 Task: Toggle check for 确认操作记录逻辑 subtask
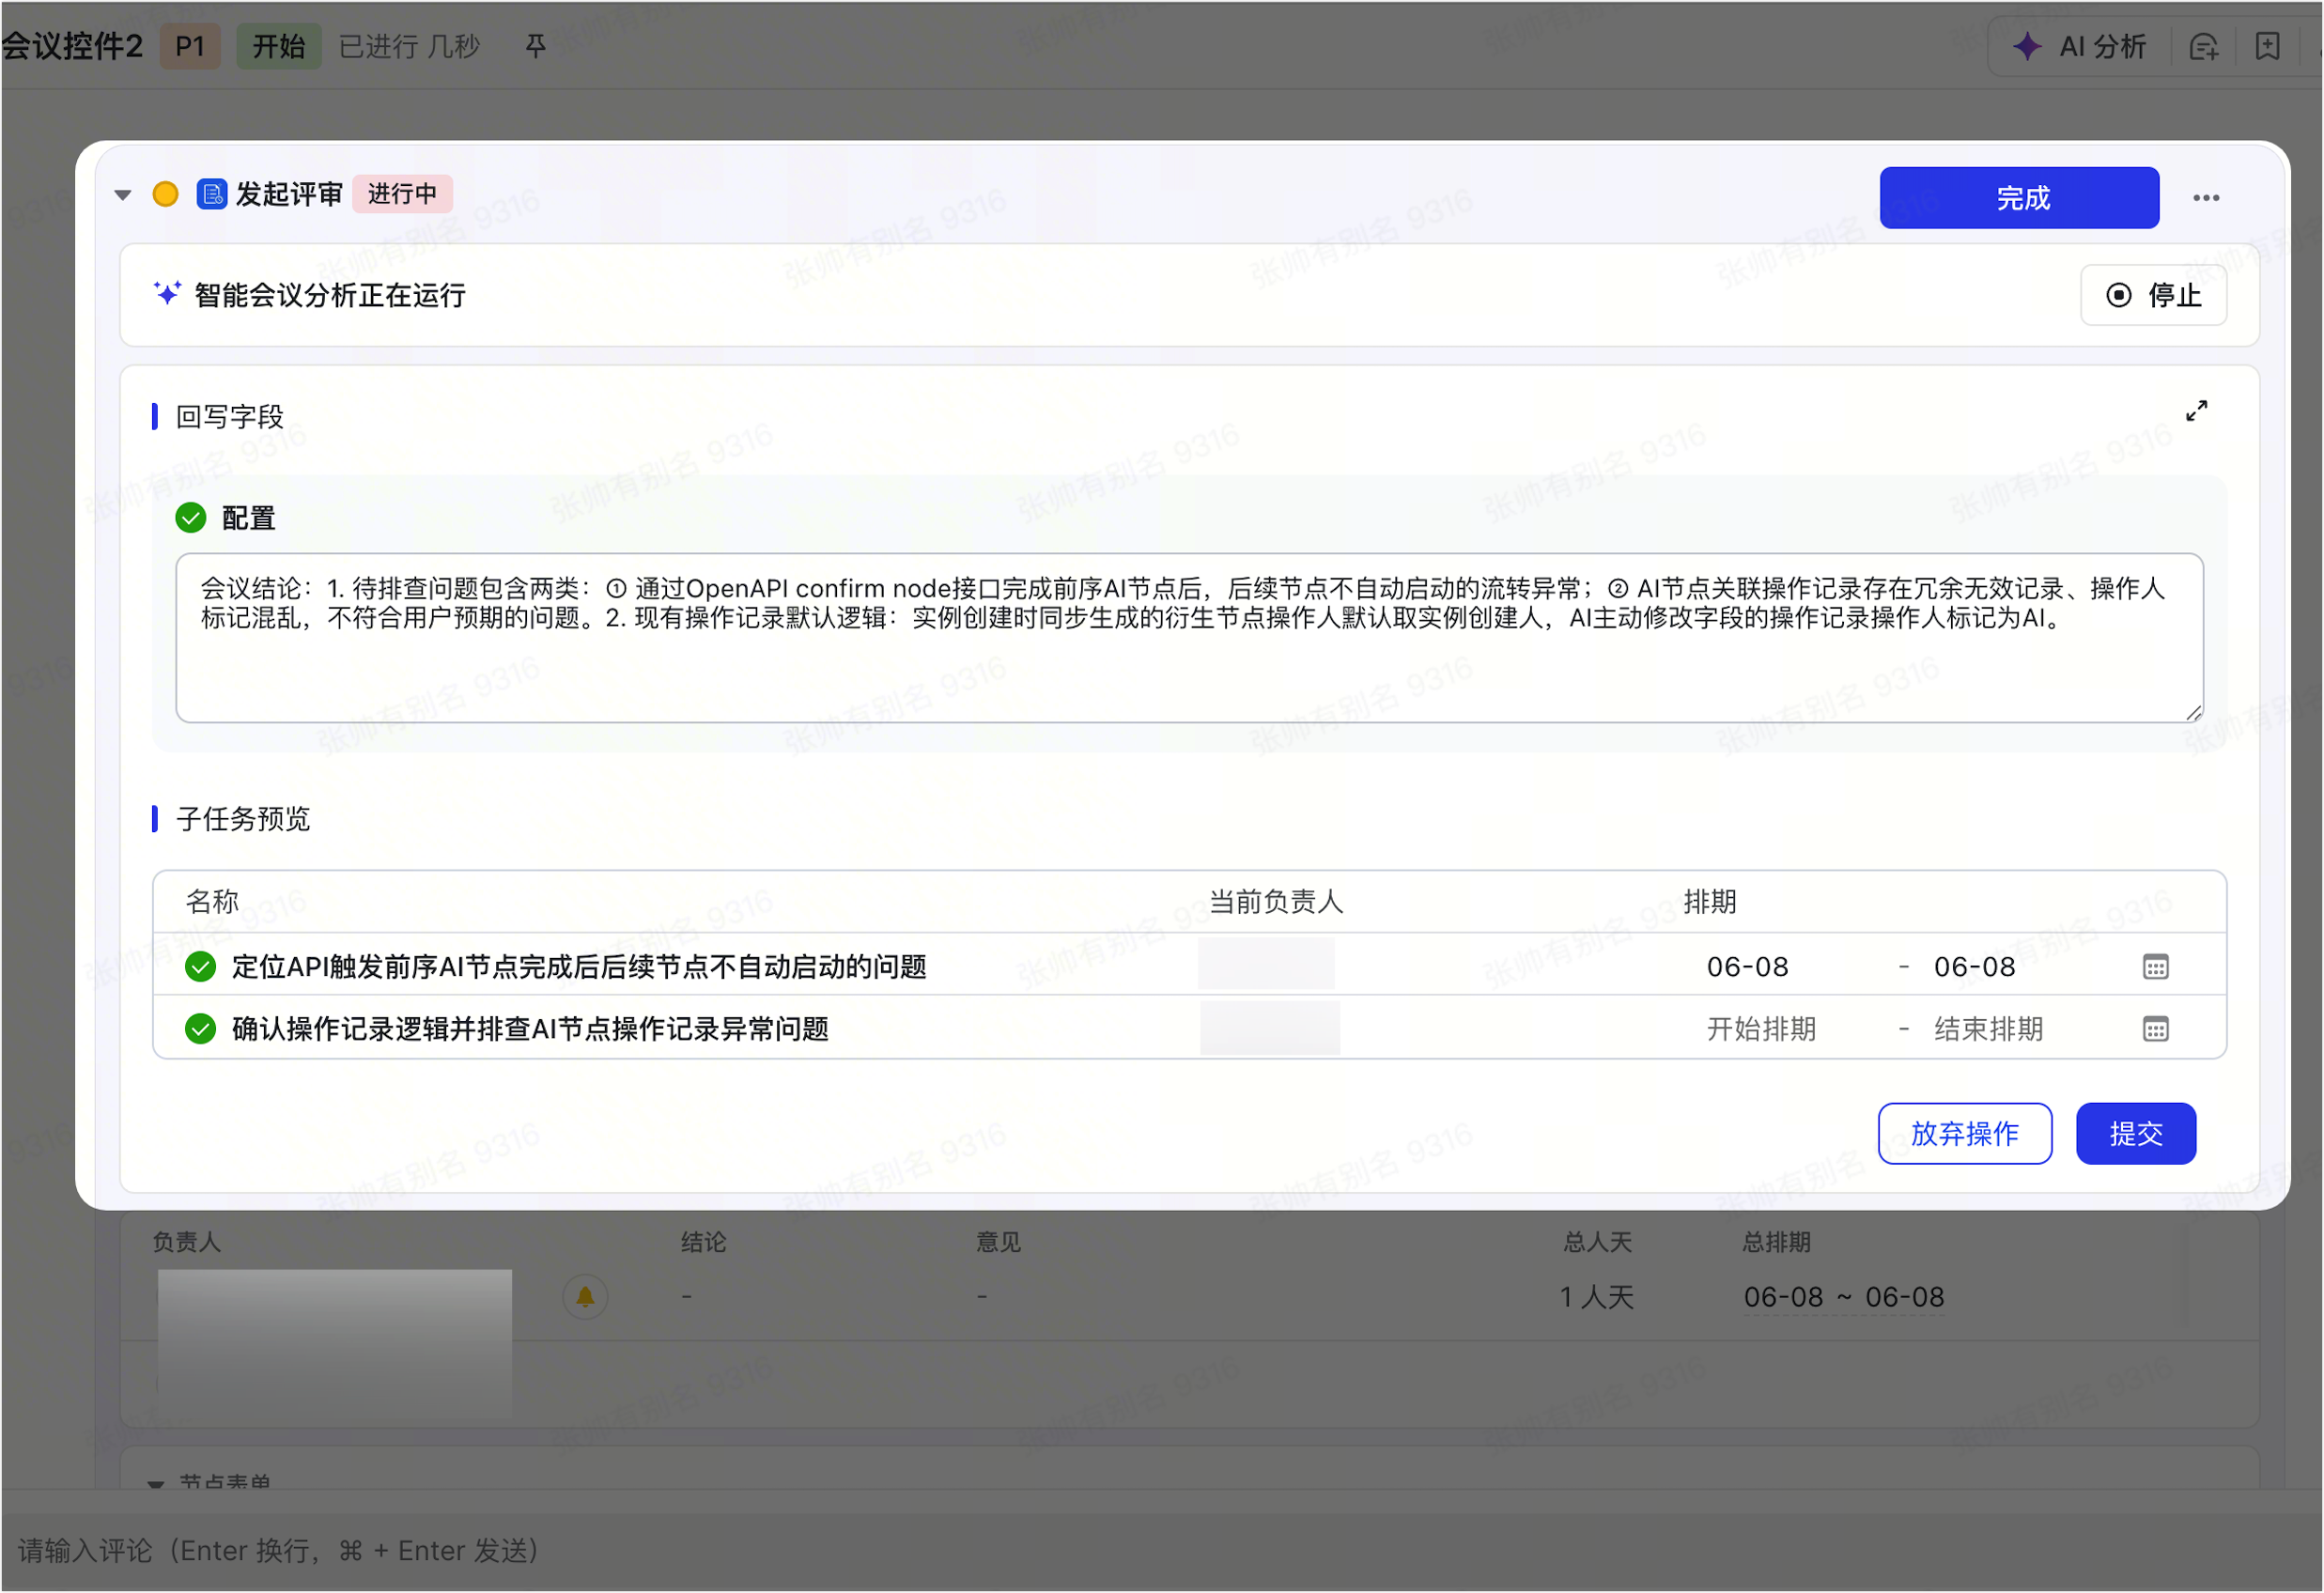pyautogui.click(x=201, y=1029)
